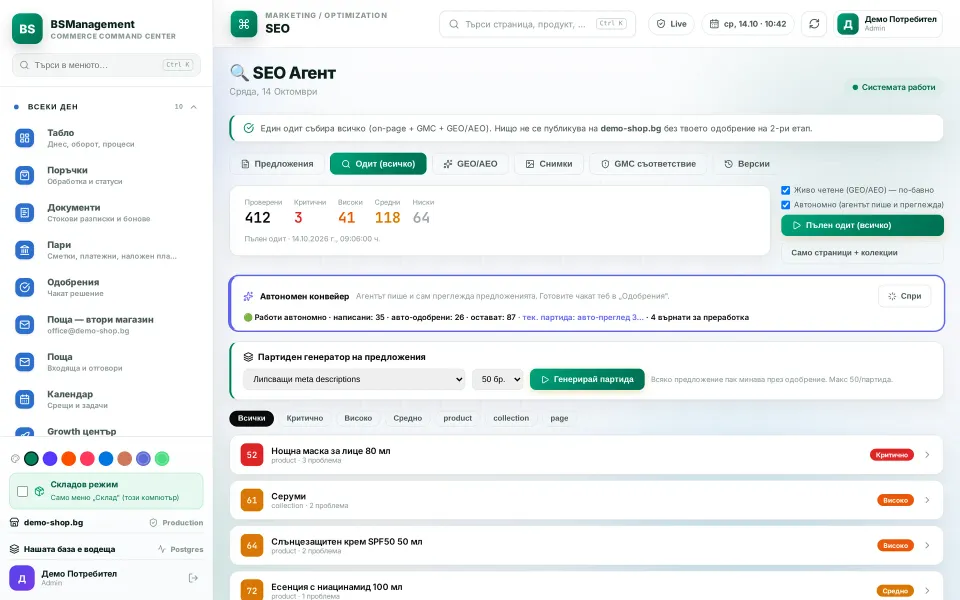Select the page filter chip
This screenshot has width=960, height=600.
[x=559, y=418]
